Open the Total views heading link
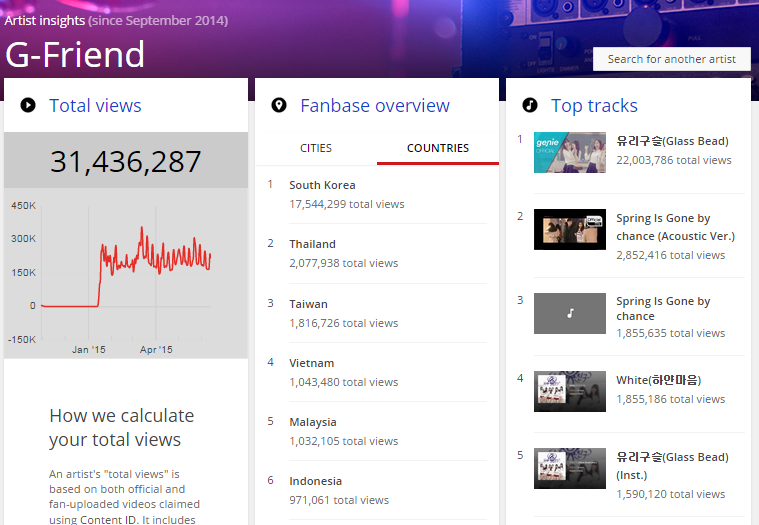Screen dimensions: 759x525 tap(95, 105)
